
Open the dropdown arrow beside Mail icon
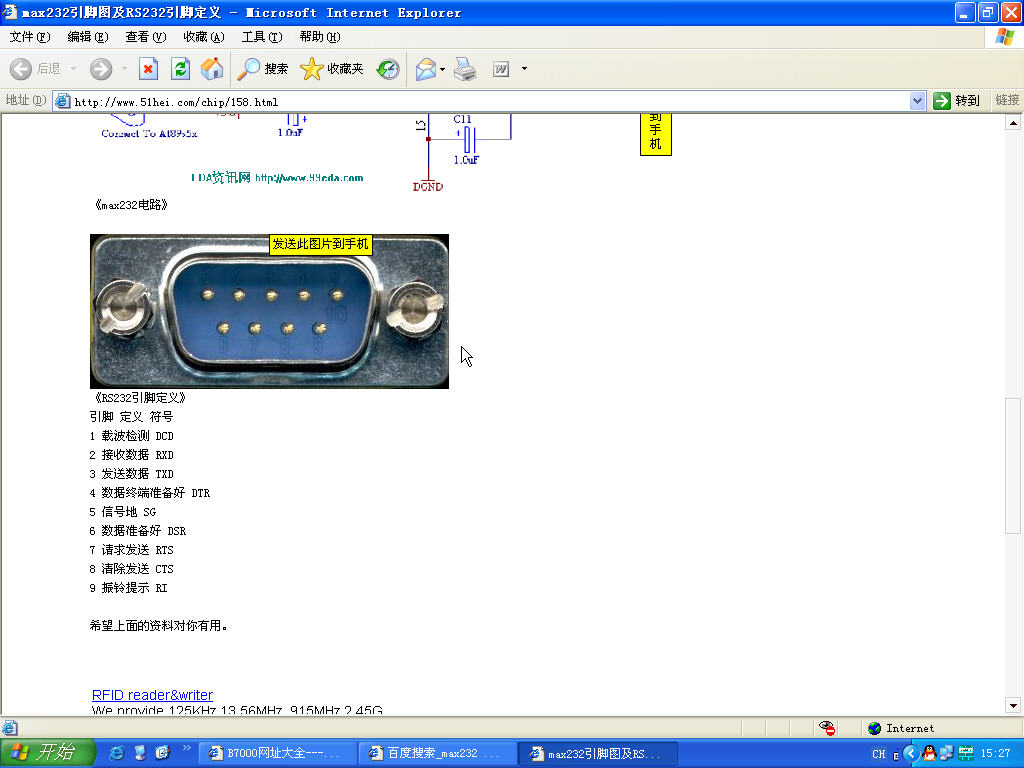click(x=443, y=69)
